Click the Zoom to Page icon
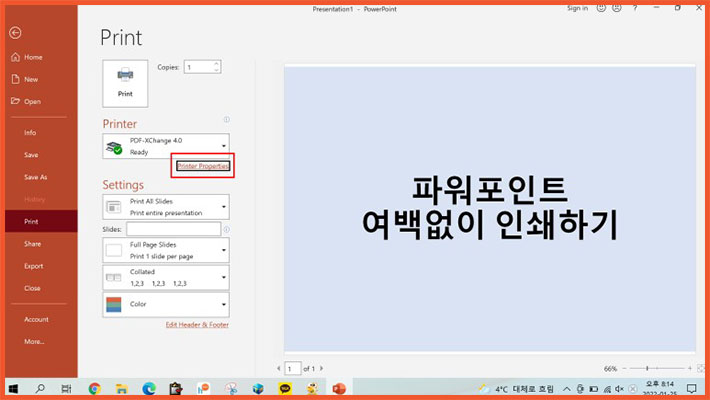The image size is (710, 400). [x=700, y=368]
